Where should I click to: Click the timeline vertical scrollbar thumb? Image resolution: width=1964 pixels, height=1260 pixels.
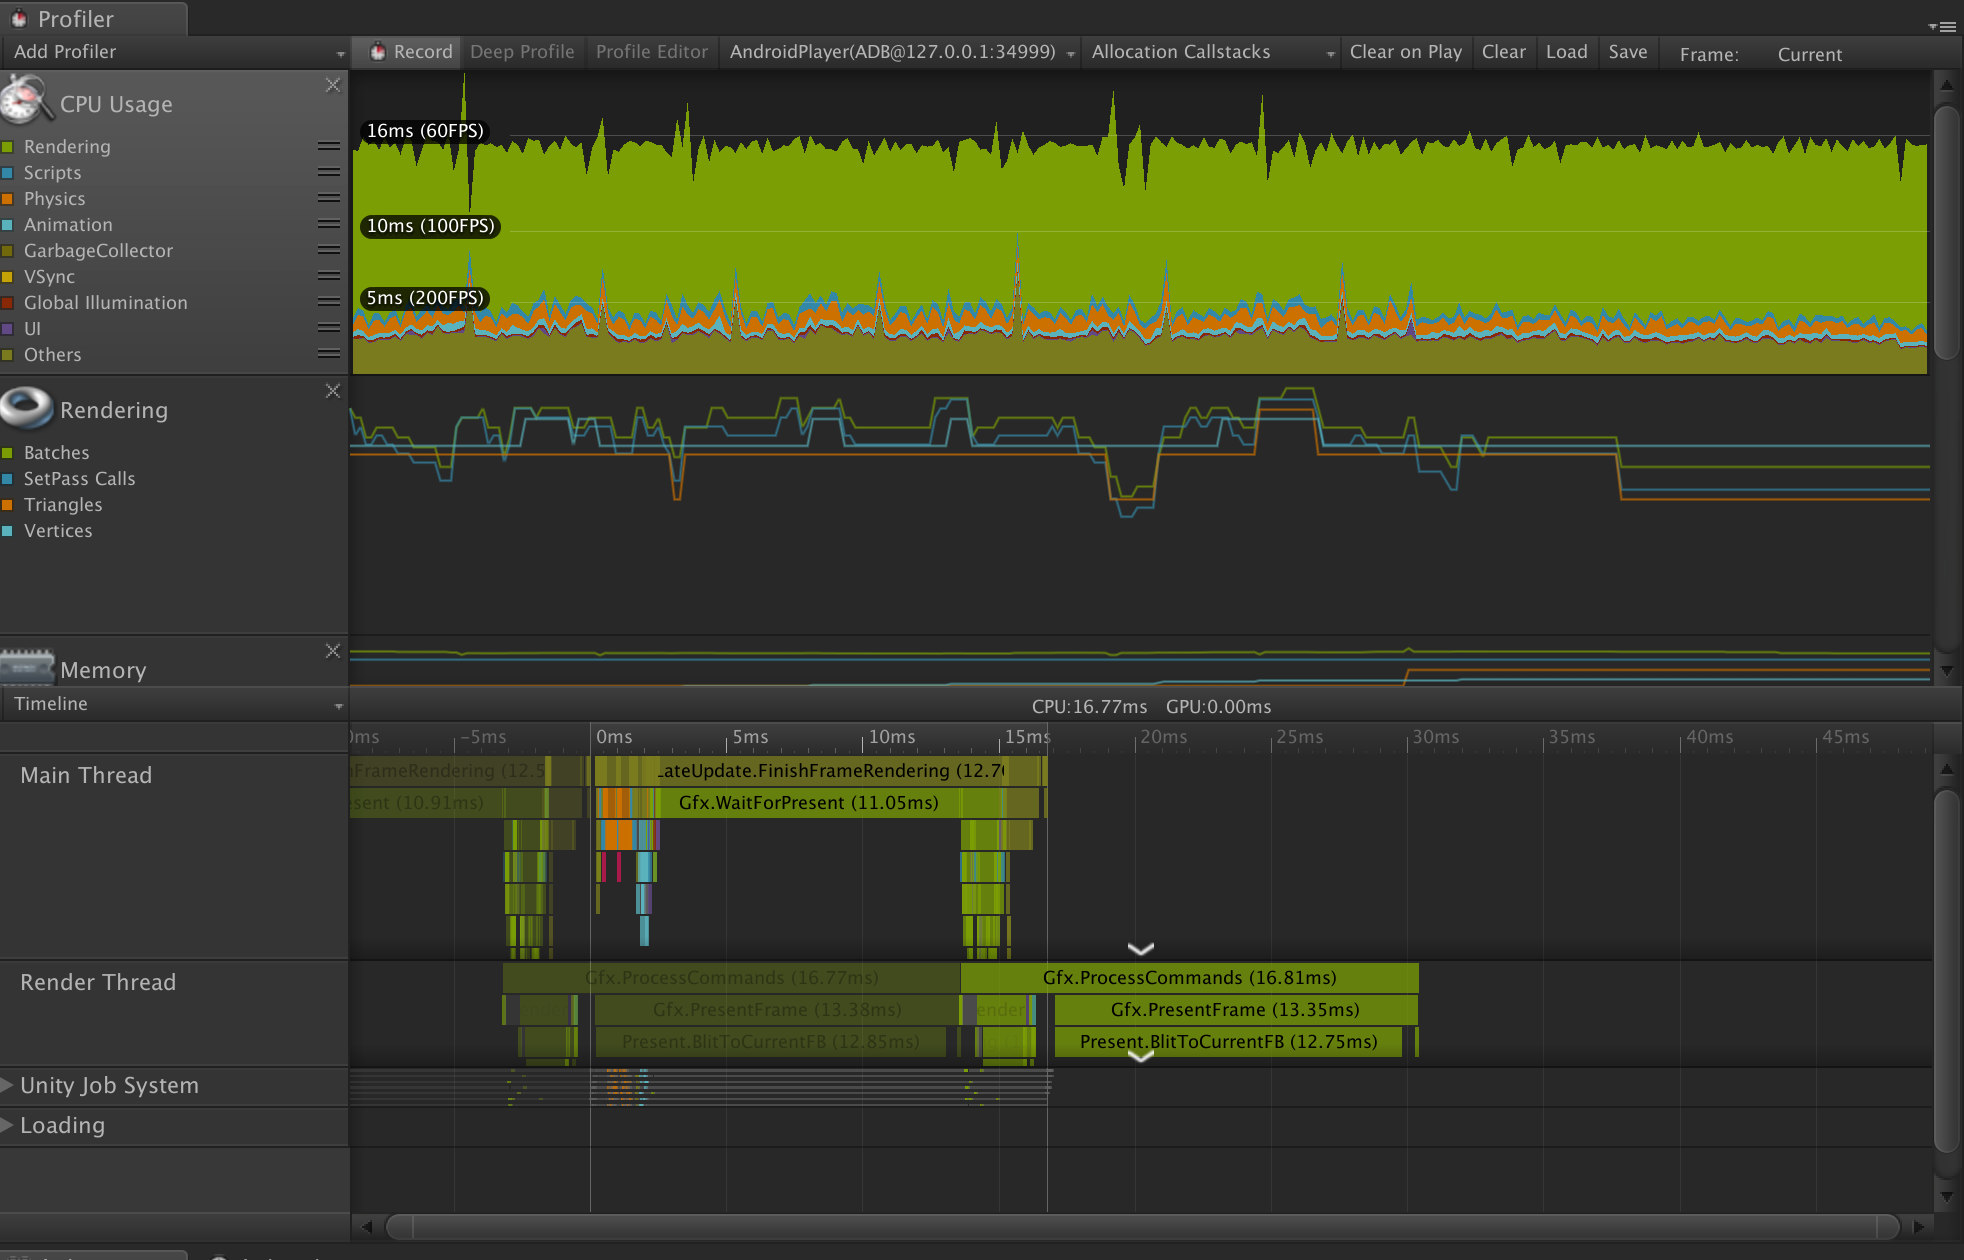(1946, 970)
